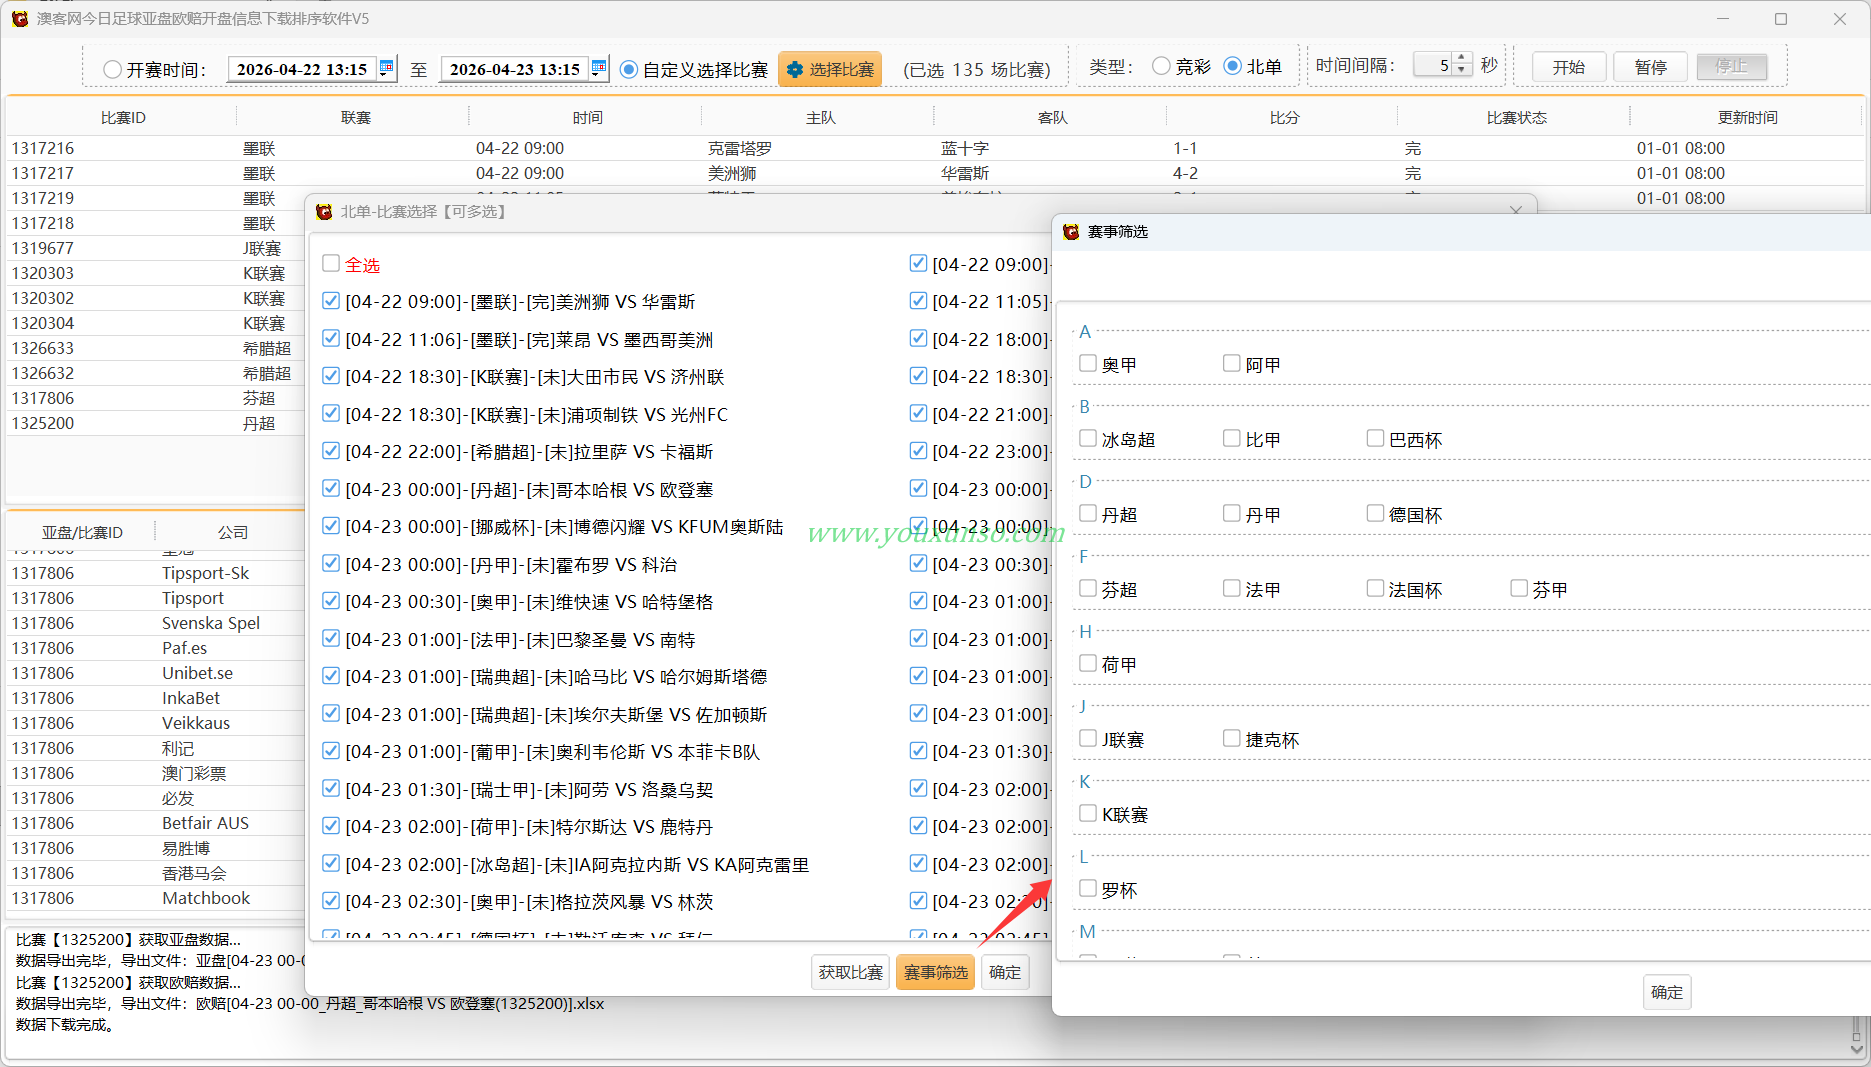Click the app logo in main title bar
Viewport: 1871px width, 1067px height.
click(x=20, y=18)
